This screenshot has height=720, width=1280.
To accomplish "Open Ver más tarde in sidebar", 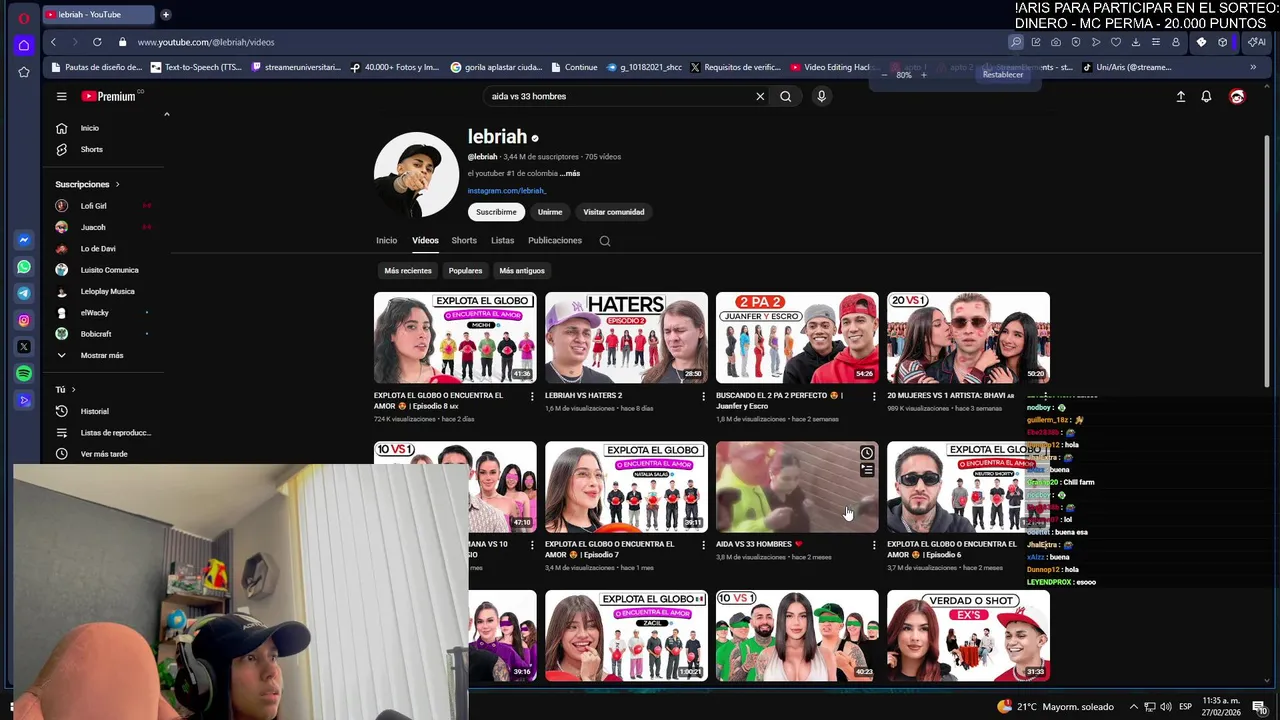I will click(103, 454).
